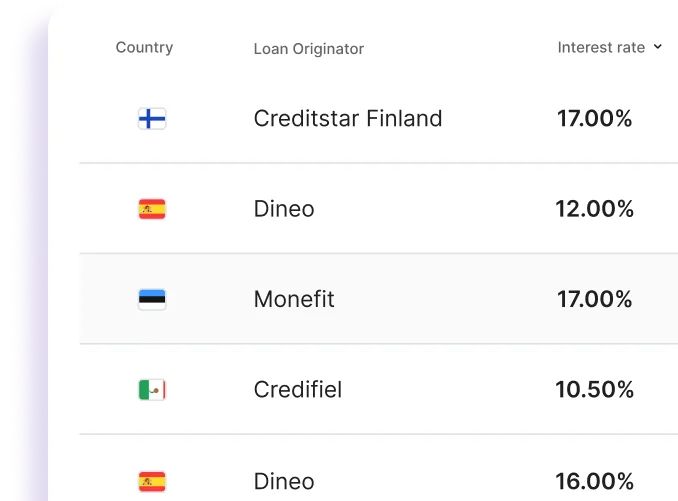Click the 16.00% interest rate value
The image size is (678, 501).
tap(594, 481)
